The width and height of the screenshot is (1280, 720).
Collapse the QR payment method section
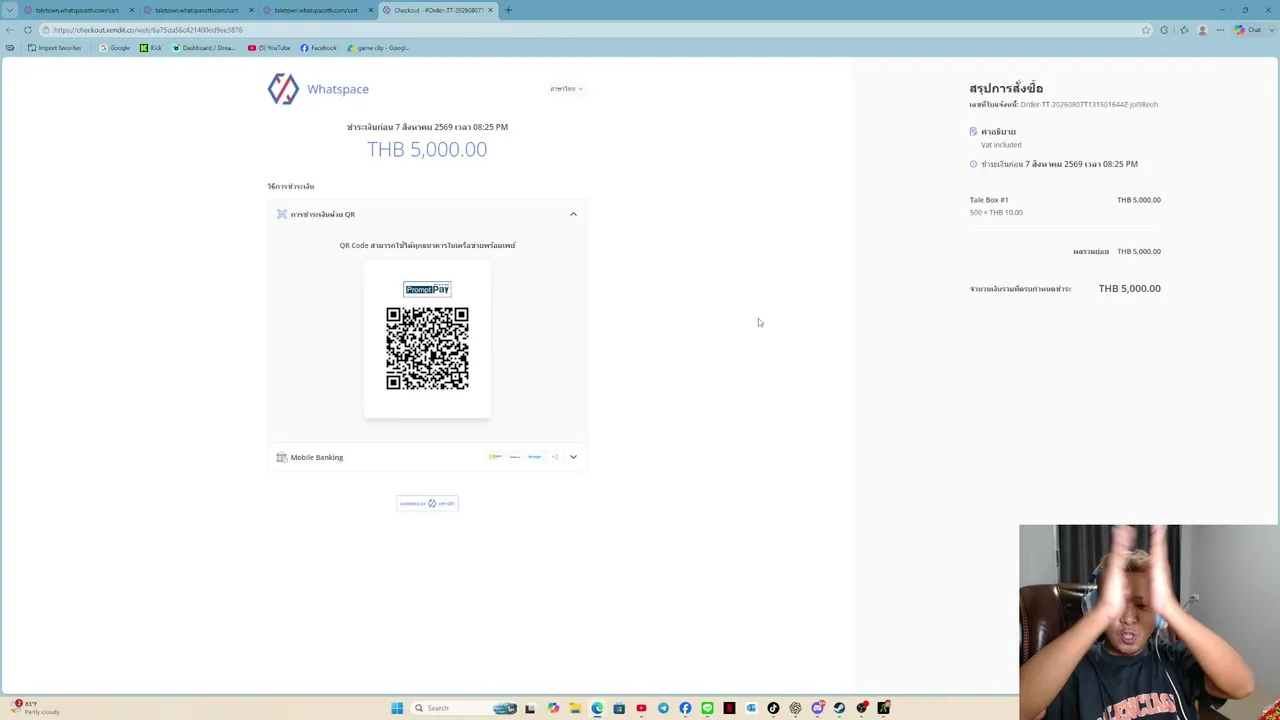point(573,214)
